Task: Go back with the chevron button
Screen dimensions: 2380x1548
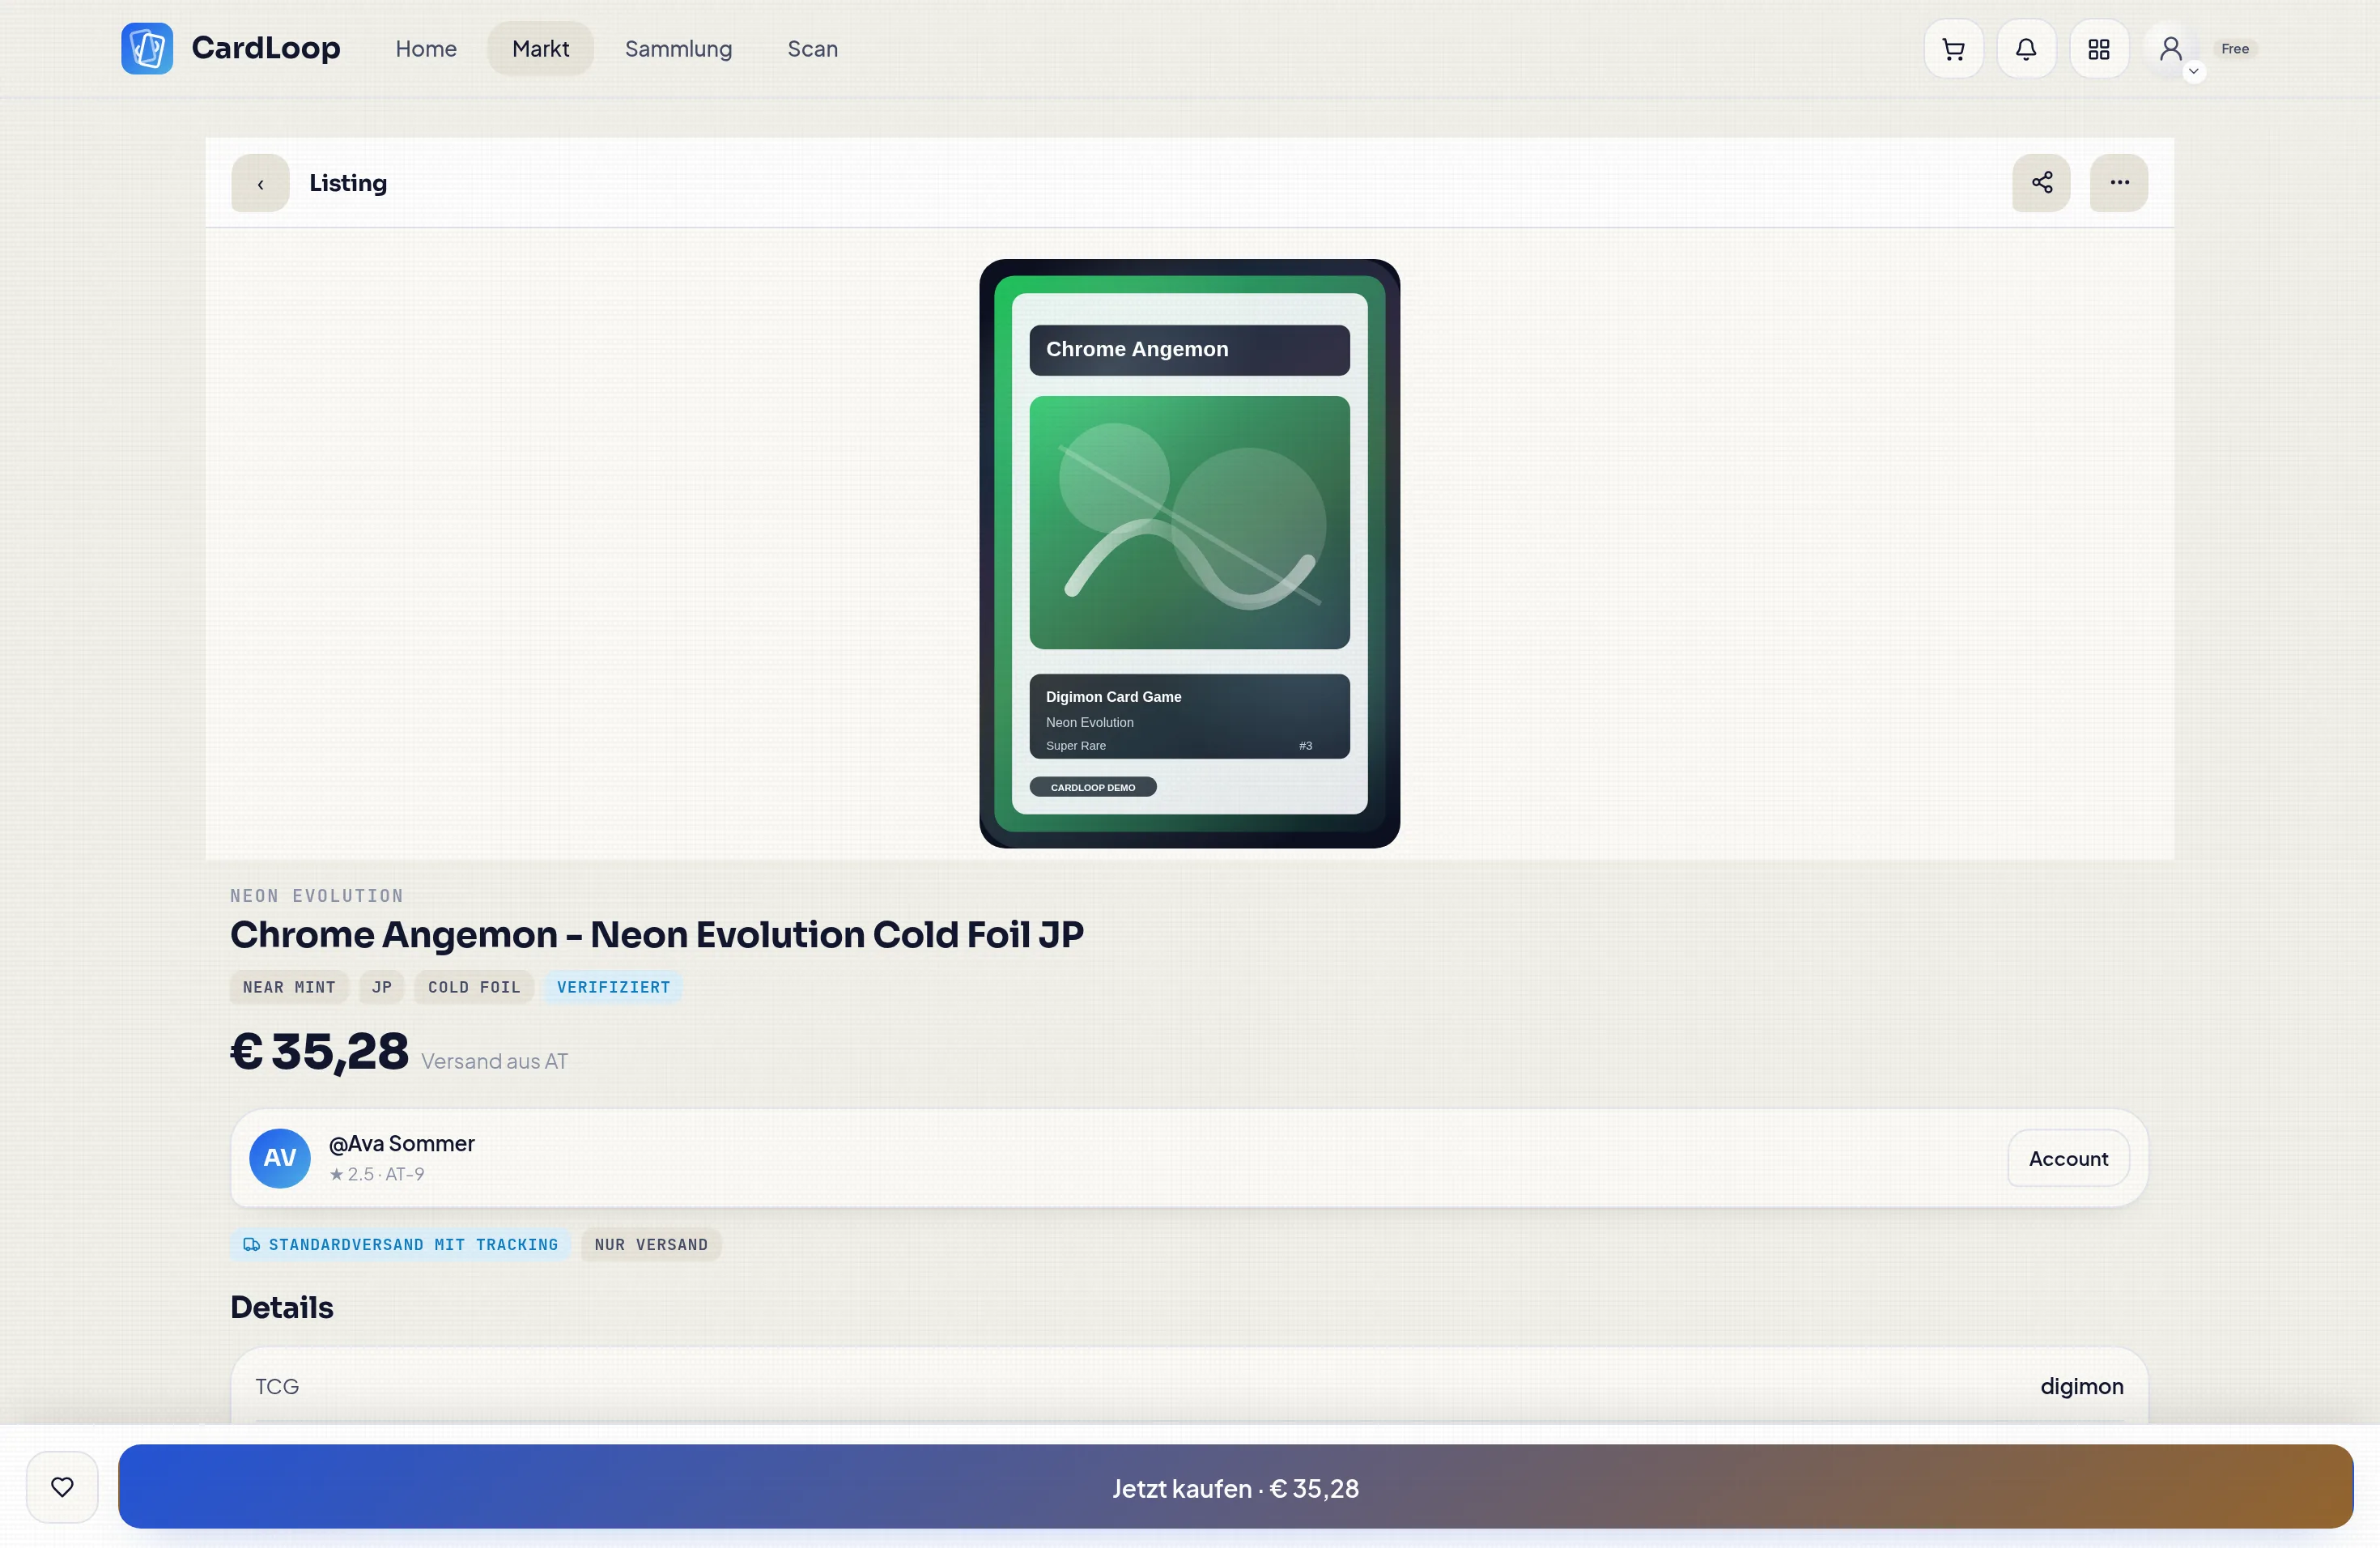Action: pos(260,183)
